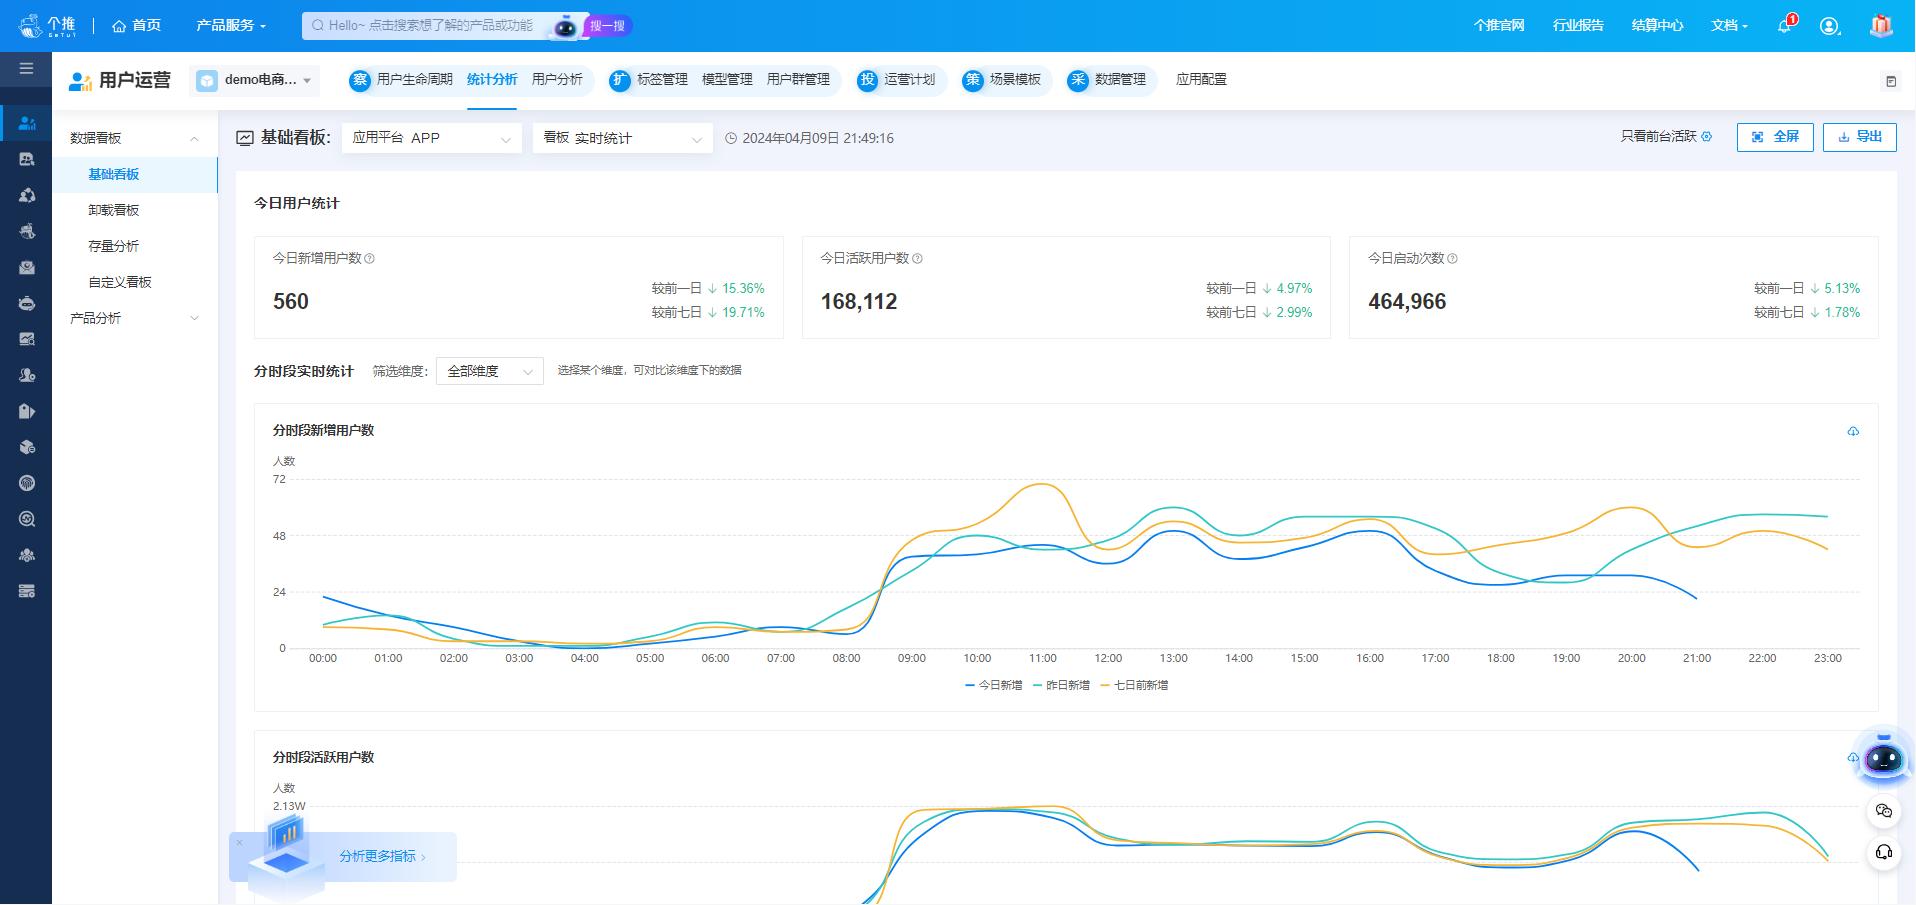This screenshot has height=905, width=1916.
Task: Open the 标签管理 tab
Action: click(662, 80)
